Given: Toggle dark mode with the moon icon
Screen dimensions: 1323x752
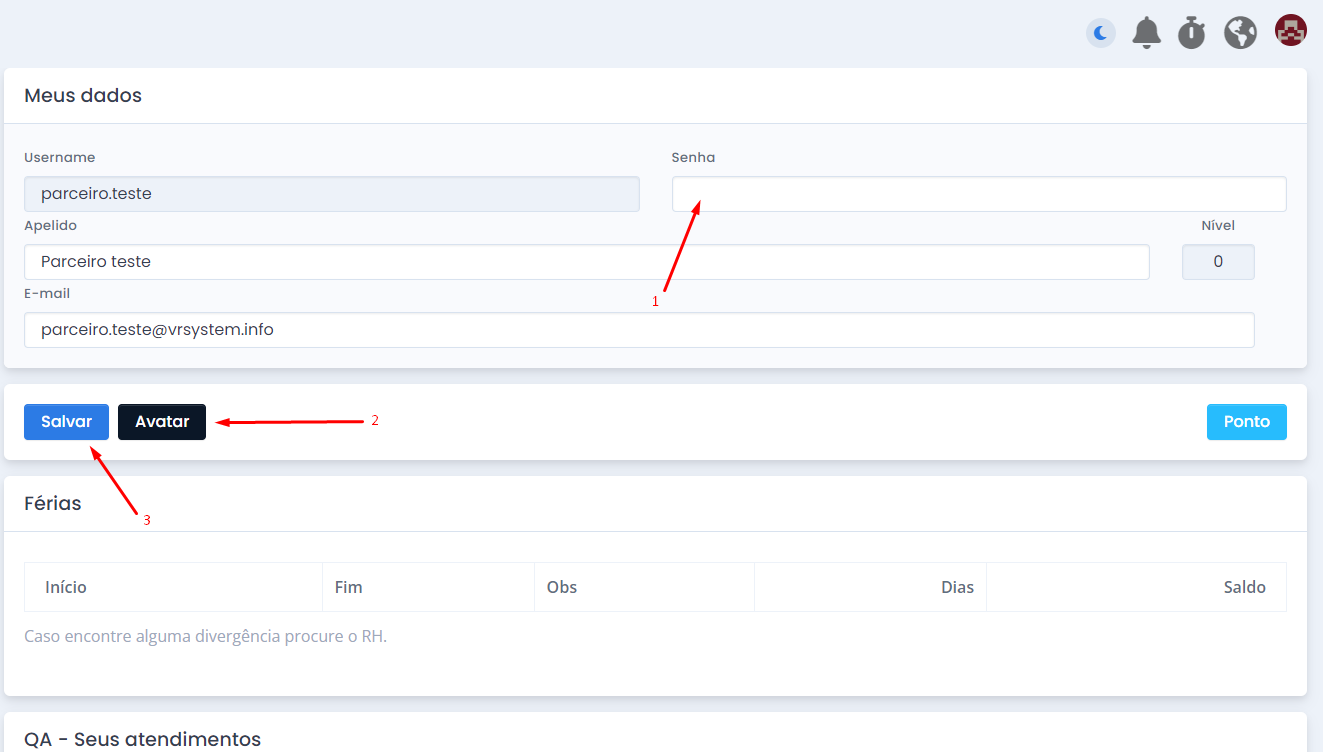Looking at the screenshot, I should coord(1101,33).
